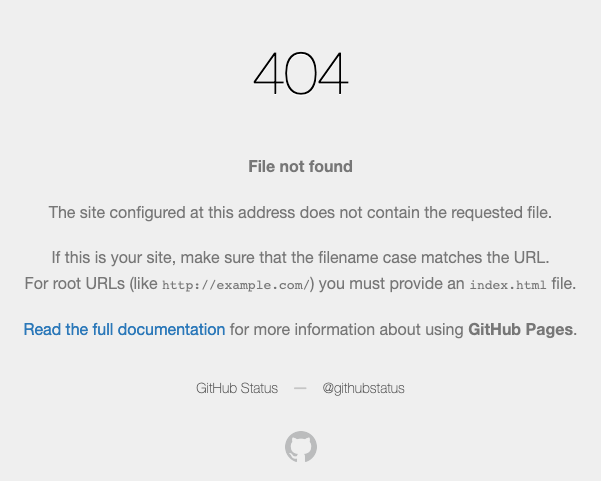
Task: Click the bold GitHub Pages text
Action: pos(521,330)
